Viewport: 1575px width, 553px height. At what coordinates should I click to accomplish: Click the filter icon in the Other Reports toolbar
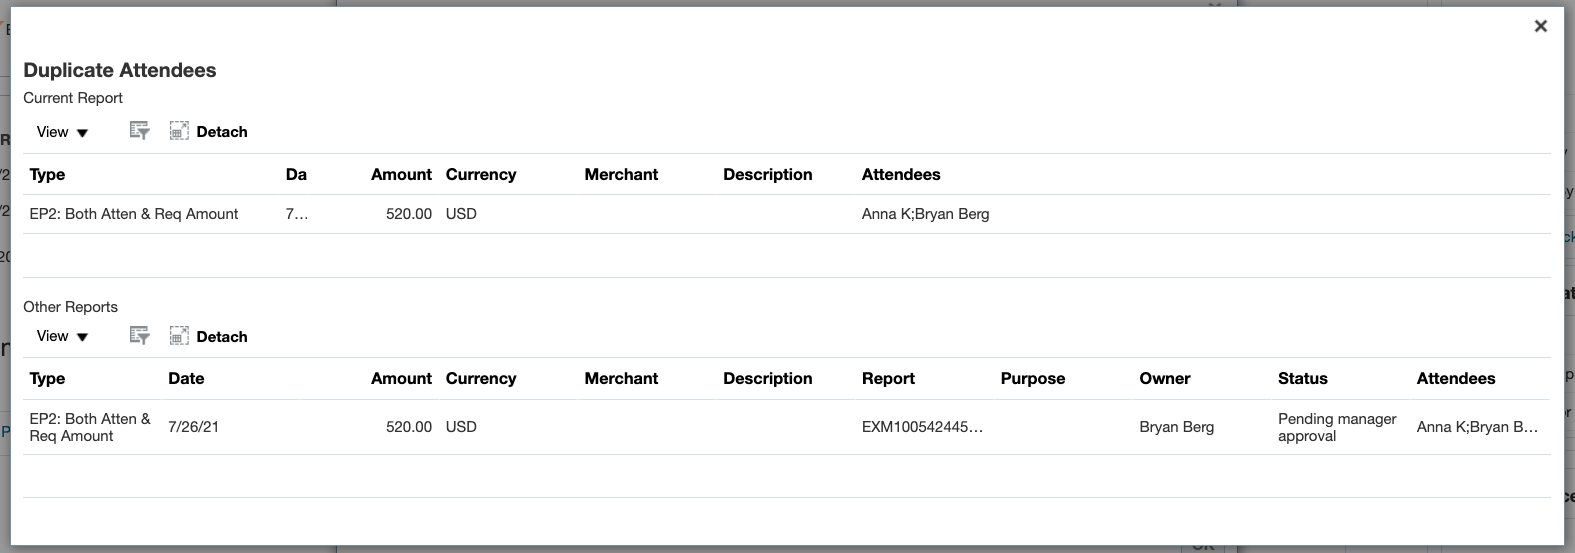(140, 336)
